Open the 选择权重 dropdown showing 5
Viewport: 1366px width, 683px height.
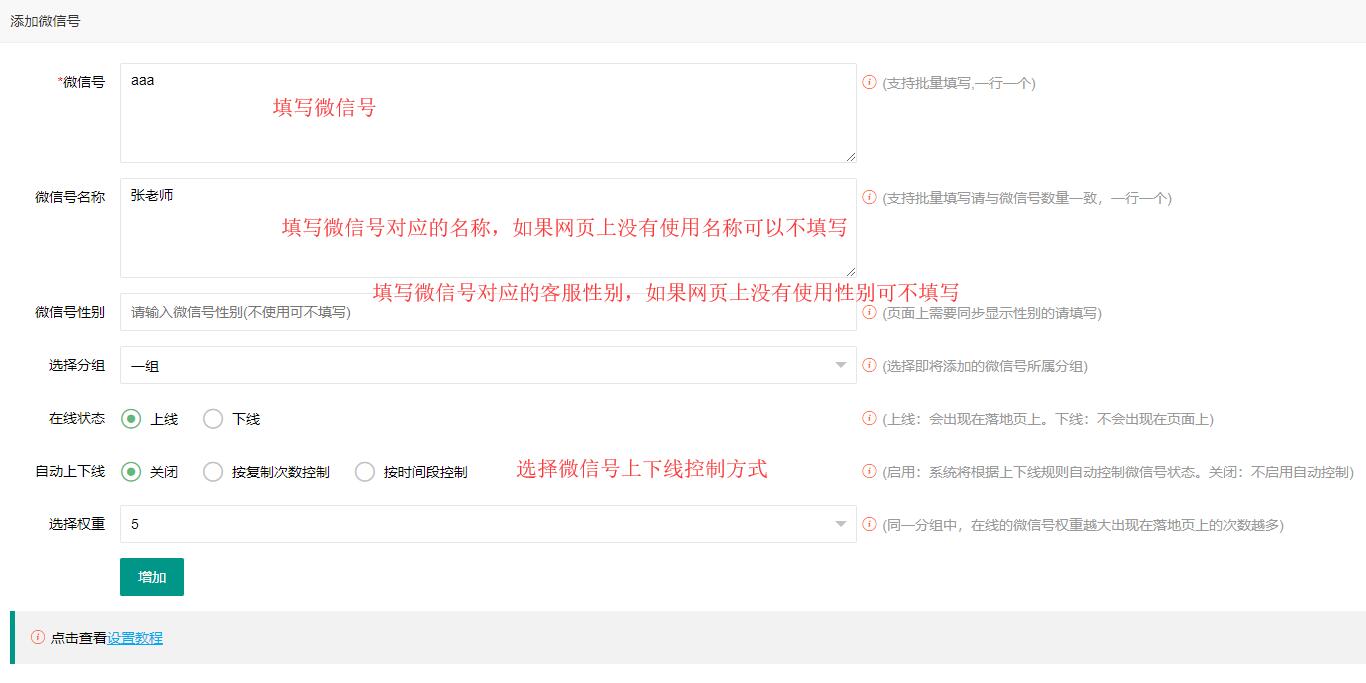(x=488, y=524)
